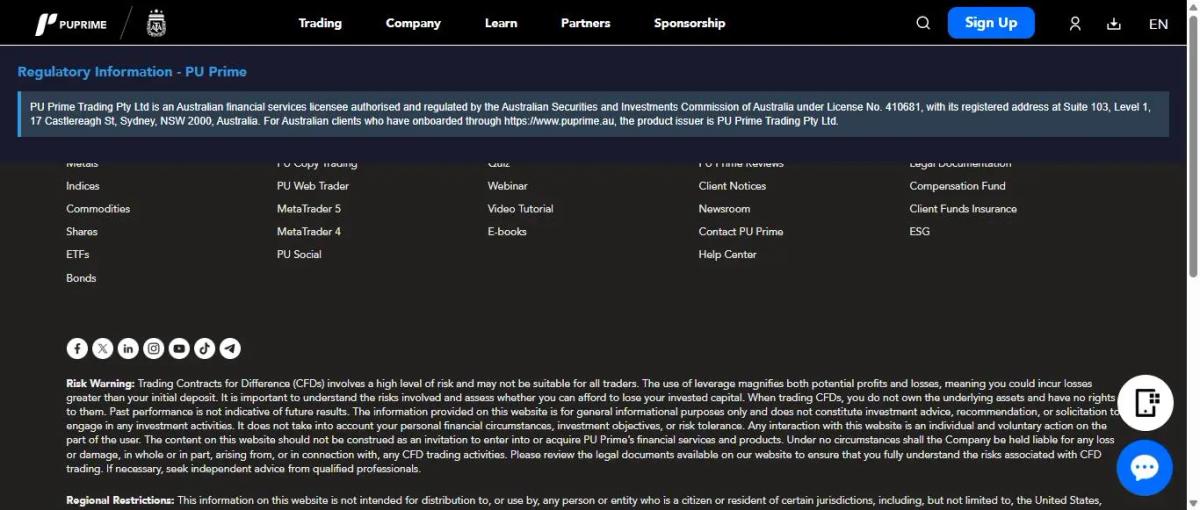Open the Compensation Fund link
This screenshot has width=1200, height=510.
(958, 186)
